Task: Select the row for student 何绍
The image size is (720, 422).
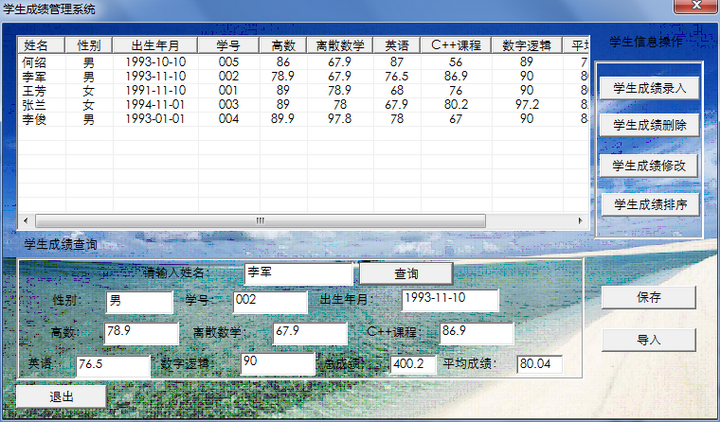Action: [303, 62]
